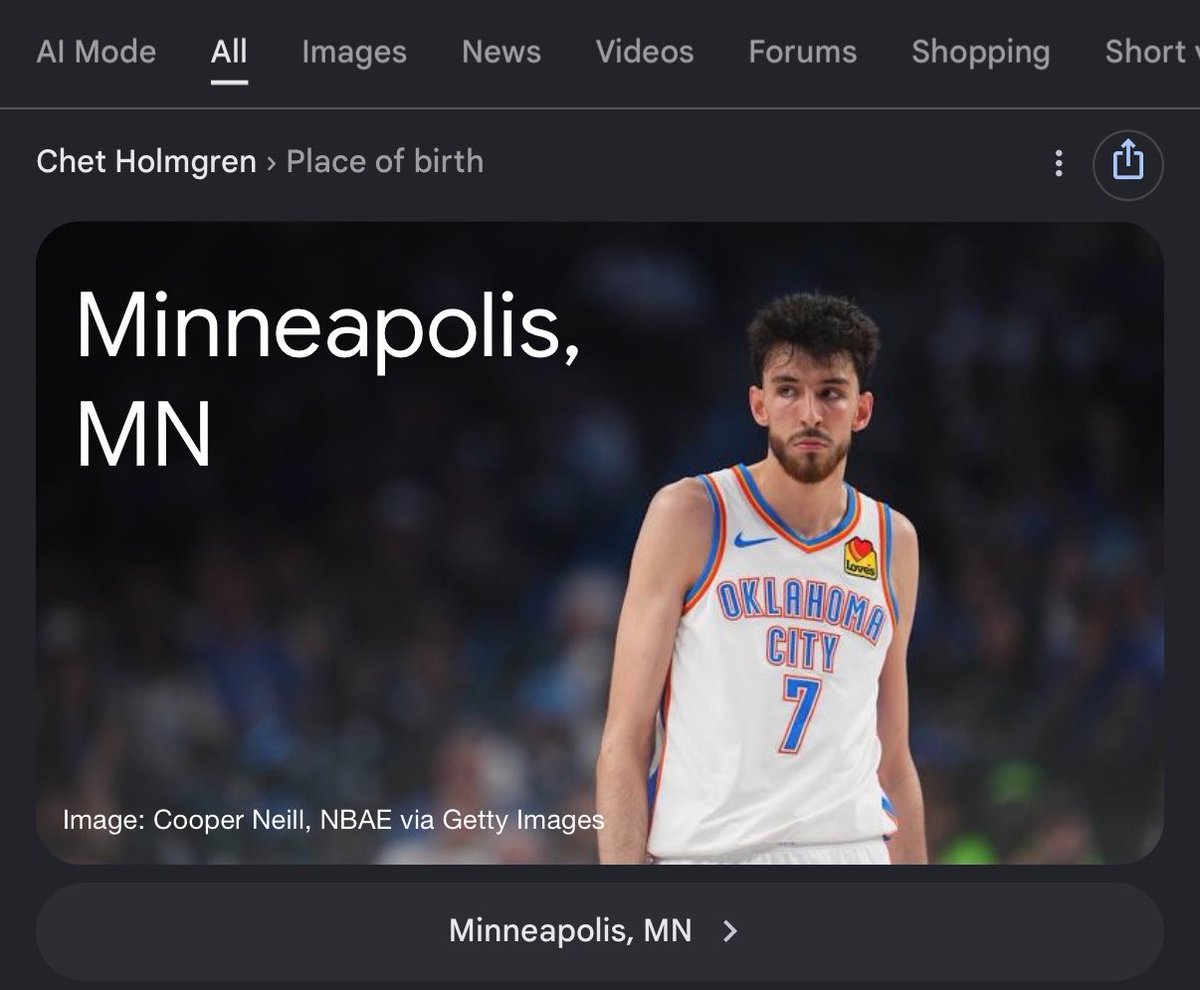Screen dimensions: 1200x990
Task: Click the large Minneapolis, MN answer text
Action: click(x=328, y=381)
